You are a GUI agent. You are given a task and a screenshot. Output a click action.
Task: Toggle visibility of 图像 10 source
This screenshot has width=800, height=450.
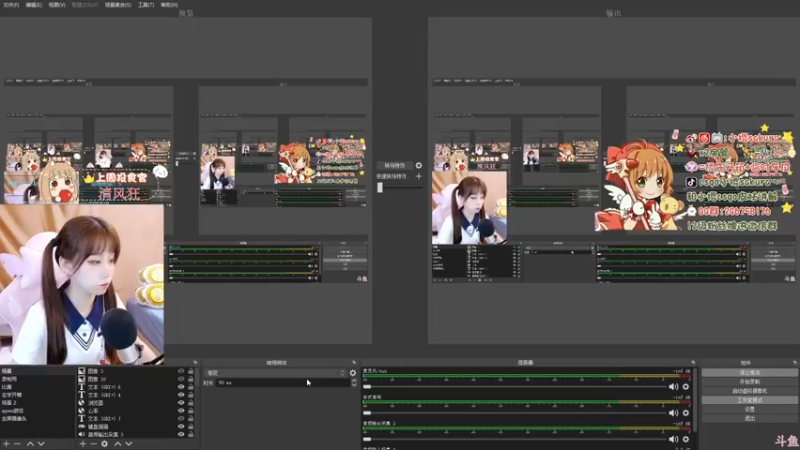click(x=181, y=379)
